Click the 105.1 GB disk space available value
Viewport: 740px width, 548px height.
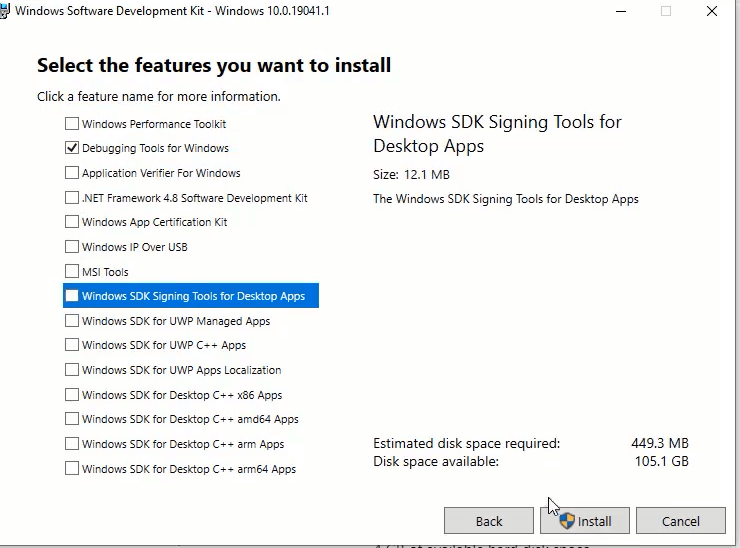click(x=662, y=461)
